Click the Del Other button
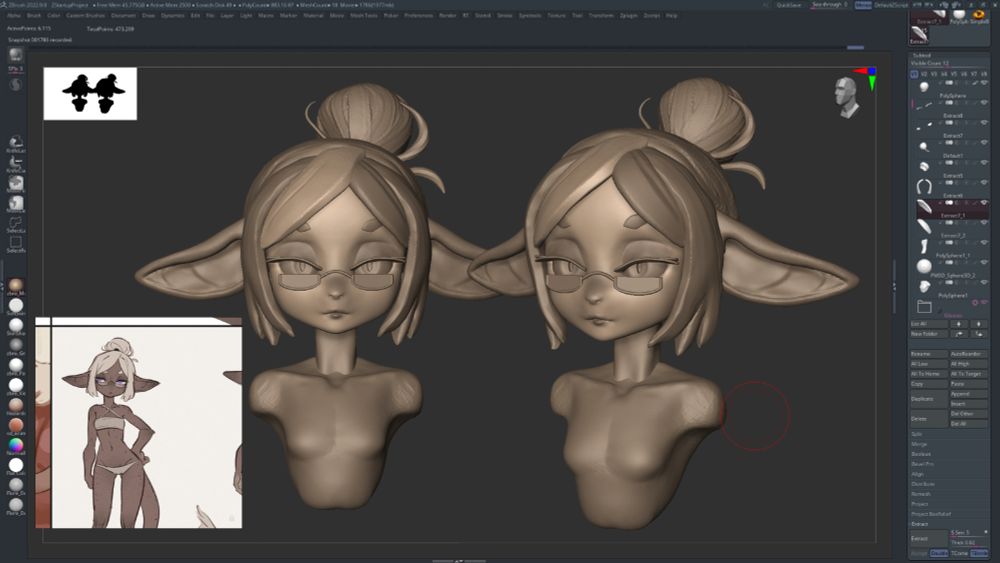 pos(968,414)
